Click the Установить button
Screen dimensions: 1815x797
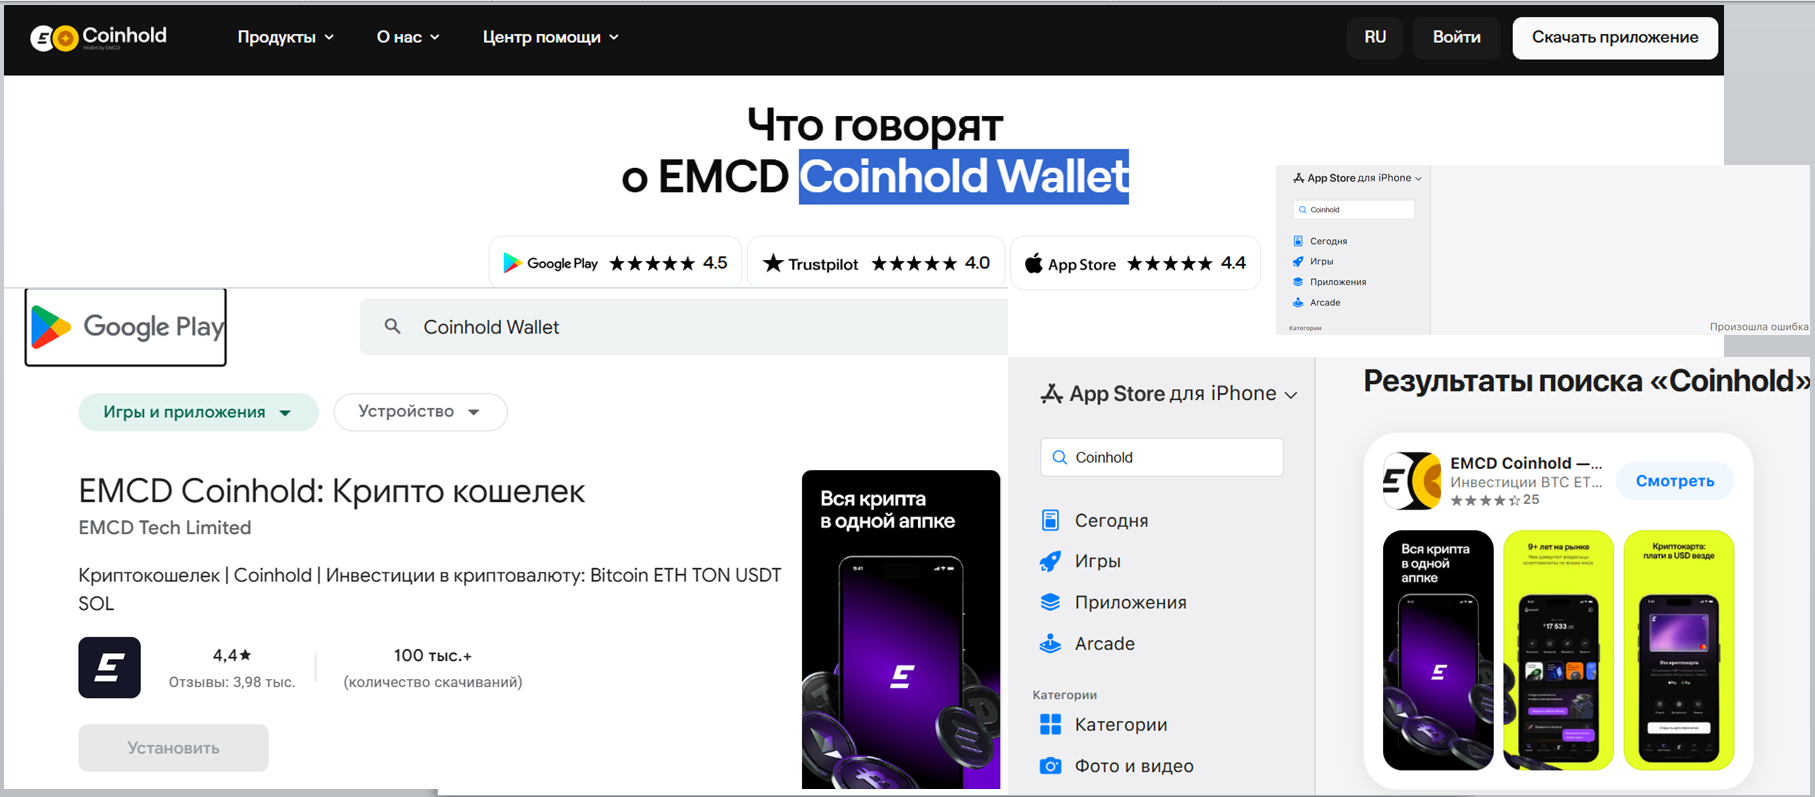click(x=174, y=748)
